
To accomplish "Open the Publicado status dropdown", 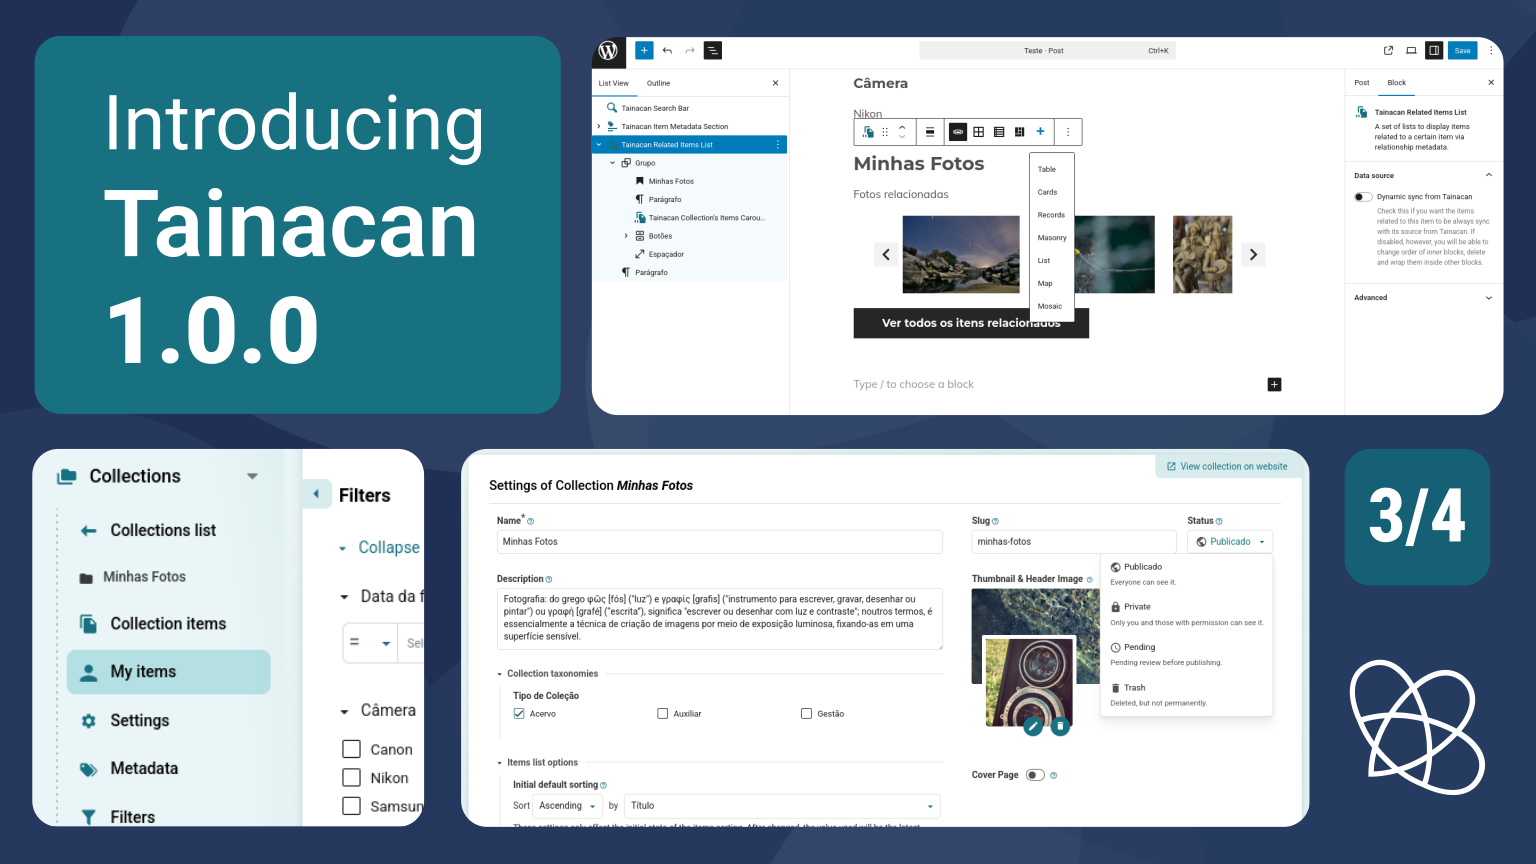I will pyautogui.click(x=1230, y=542).
